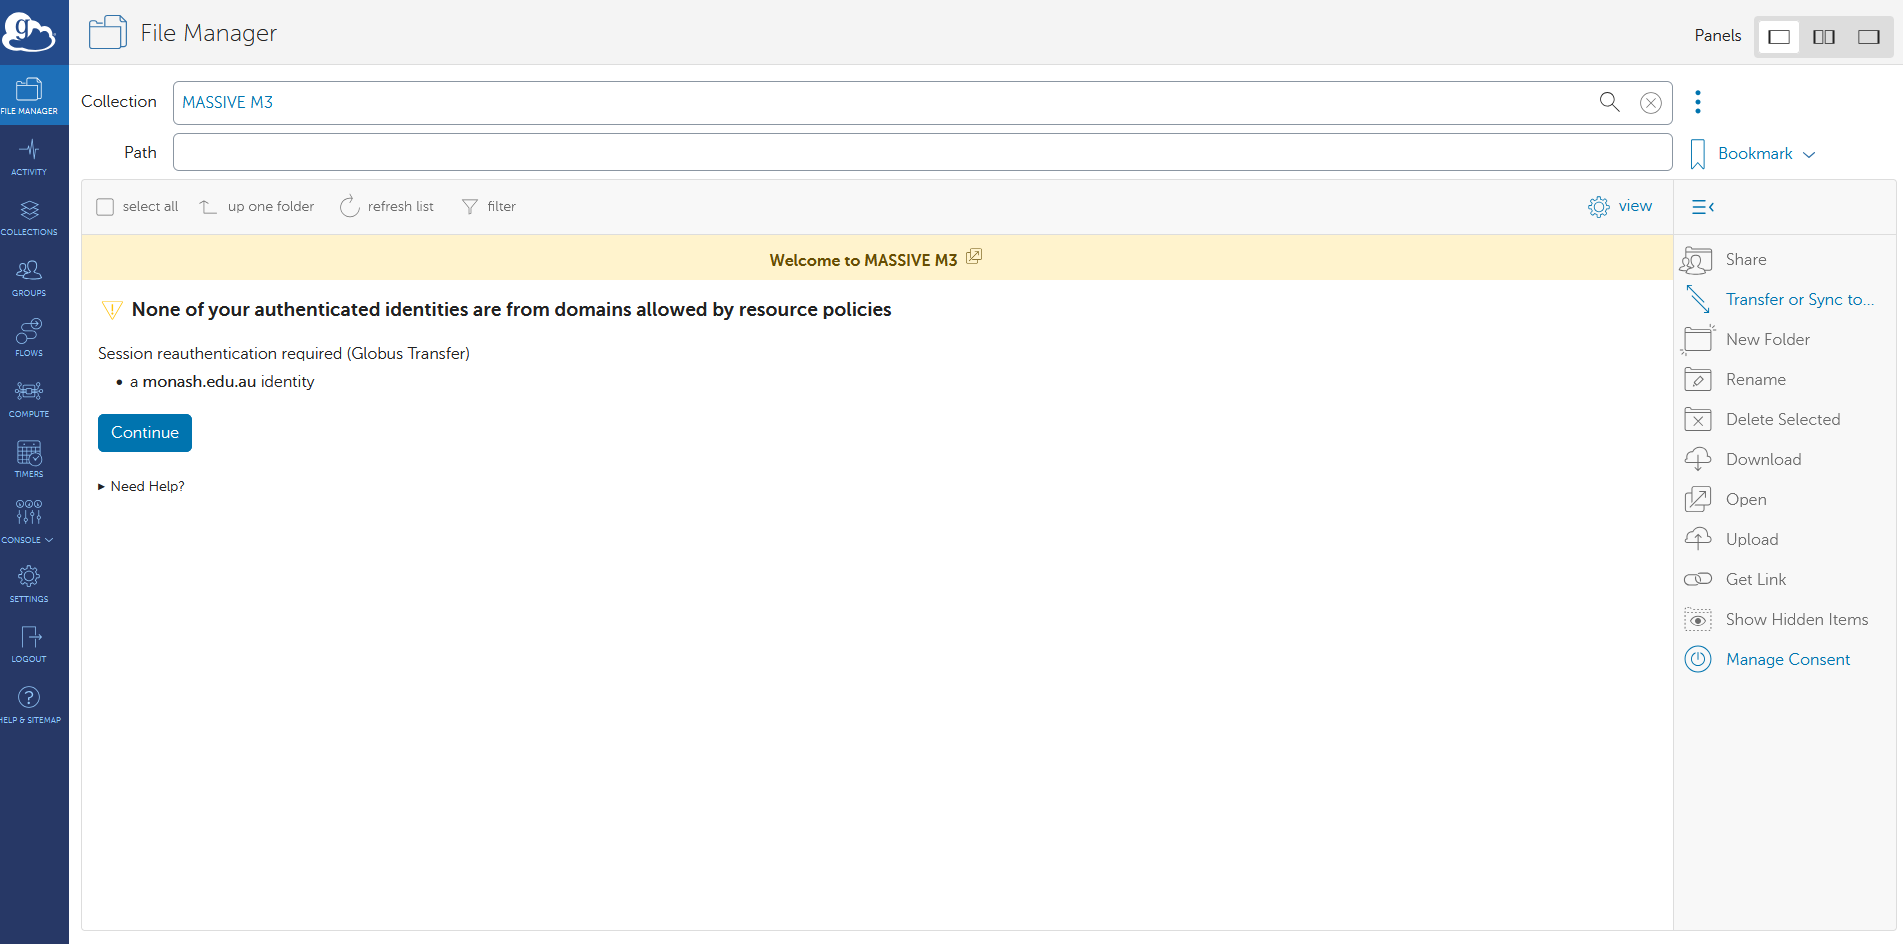The width and height of the screenshot is (1903, 944).
Task: Expand the Need Help? disclosure
Action: tap(142, 486)
